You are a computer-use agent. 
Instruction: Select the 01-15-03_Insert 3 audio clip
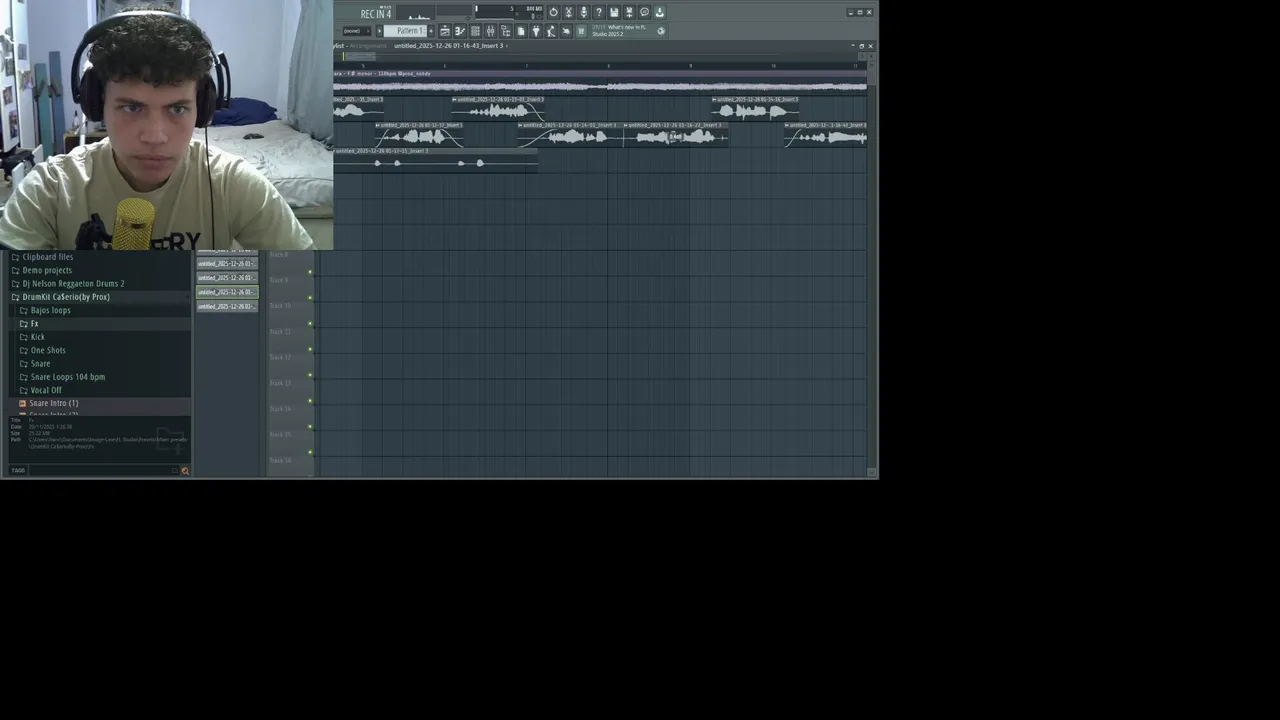click(499, 108)
